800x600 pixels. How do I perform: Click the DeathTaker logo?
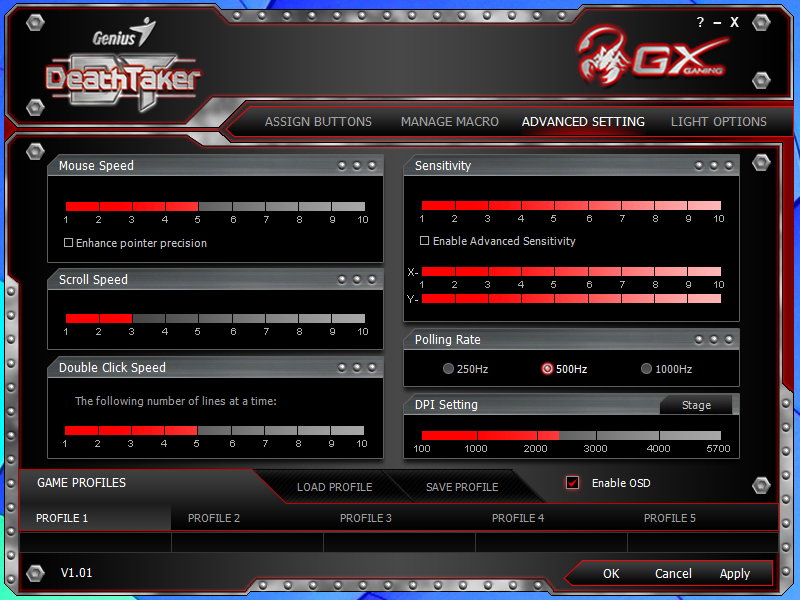122,81
